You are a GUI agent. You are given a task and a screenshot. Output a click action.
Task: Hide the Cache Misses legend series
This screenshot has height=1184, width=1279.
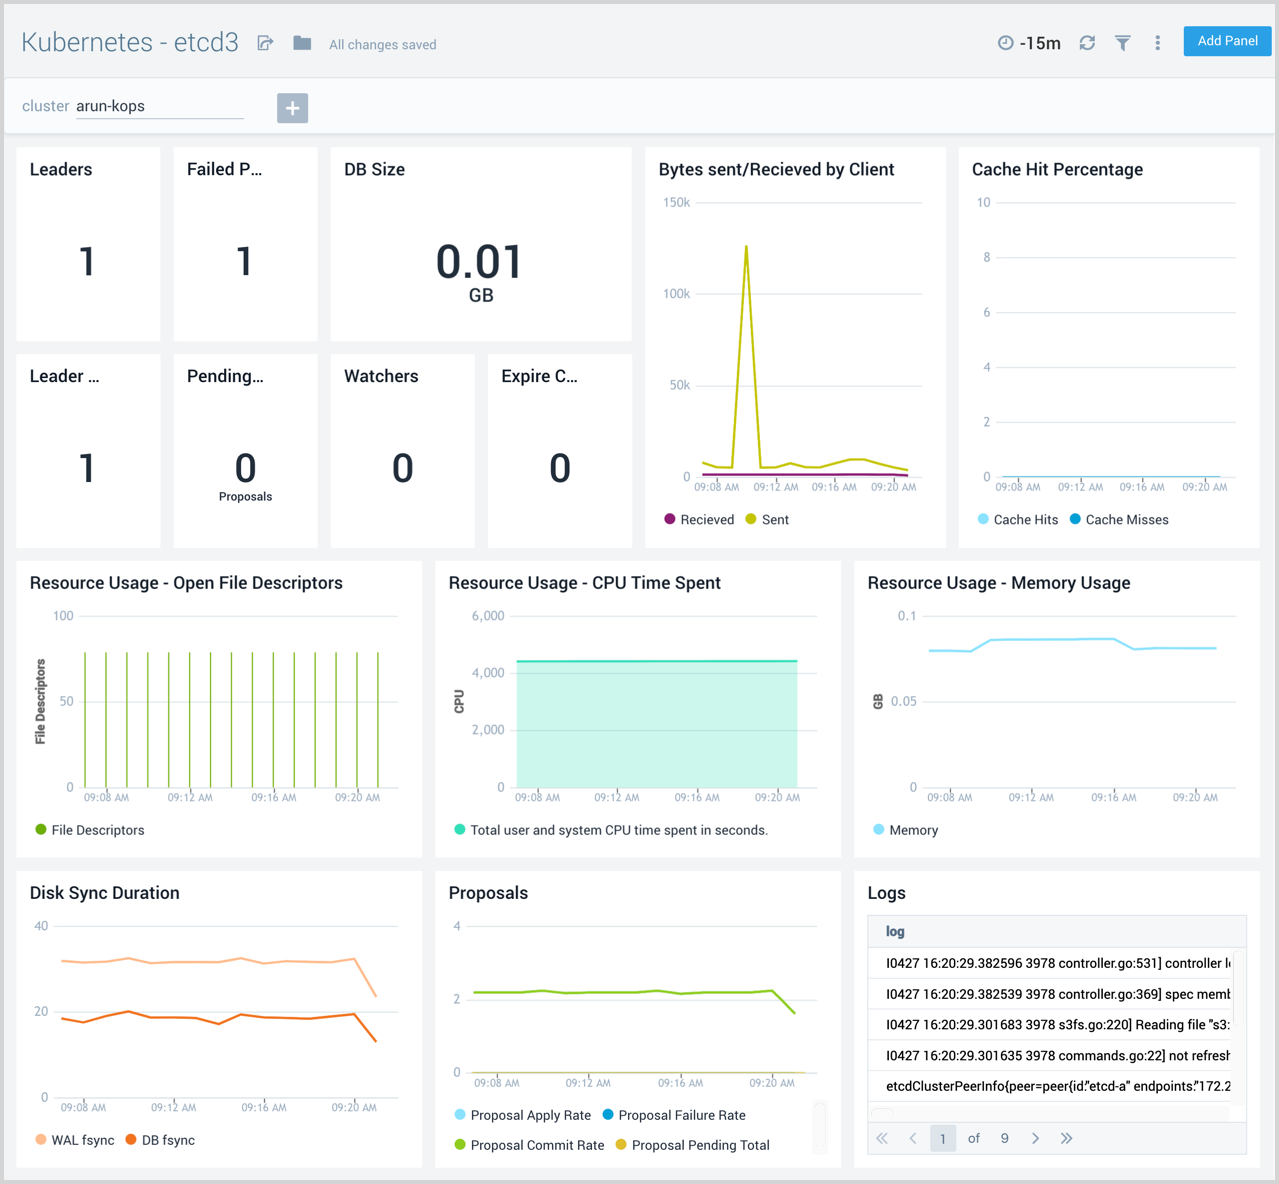coord(1119,520)
